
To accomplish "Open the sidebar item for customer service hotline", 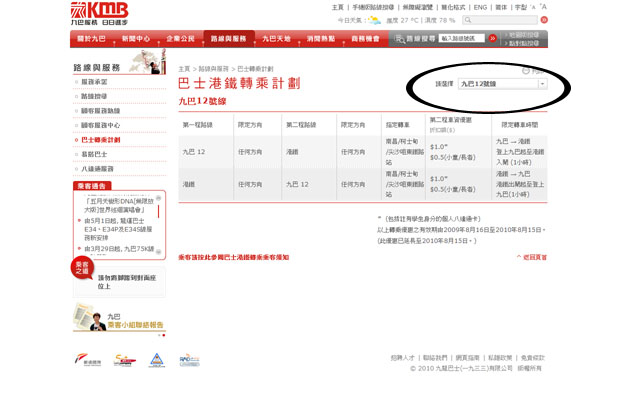I will (101, 111).
